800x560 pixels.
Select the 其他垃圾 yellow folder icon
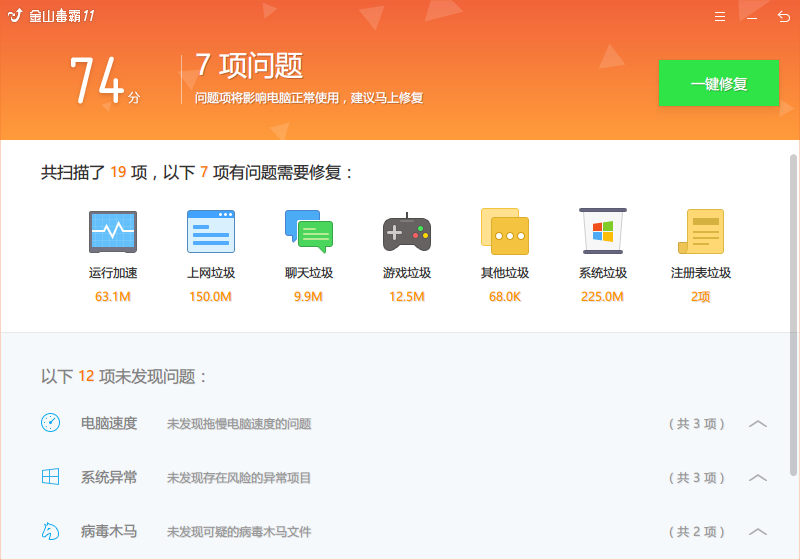tap(505, 232)
